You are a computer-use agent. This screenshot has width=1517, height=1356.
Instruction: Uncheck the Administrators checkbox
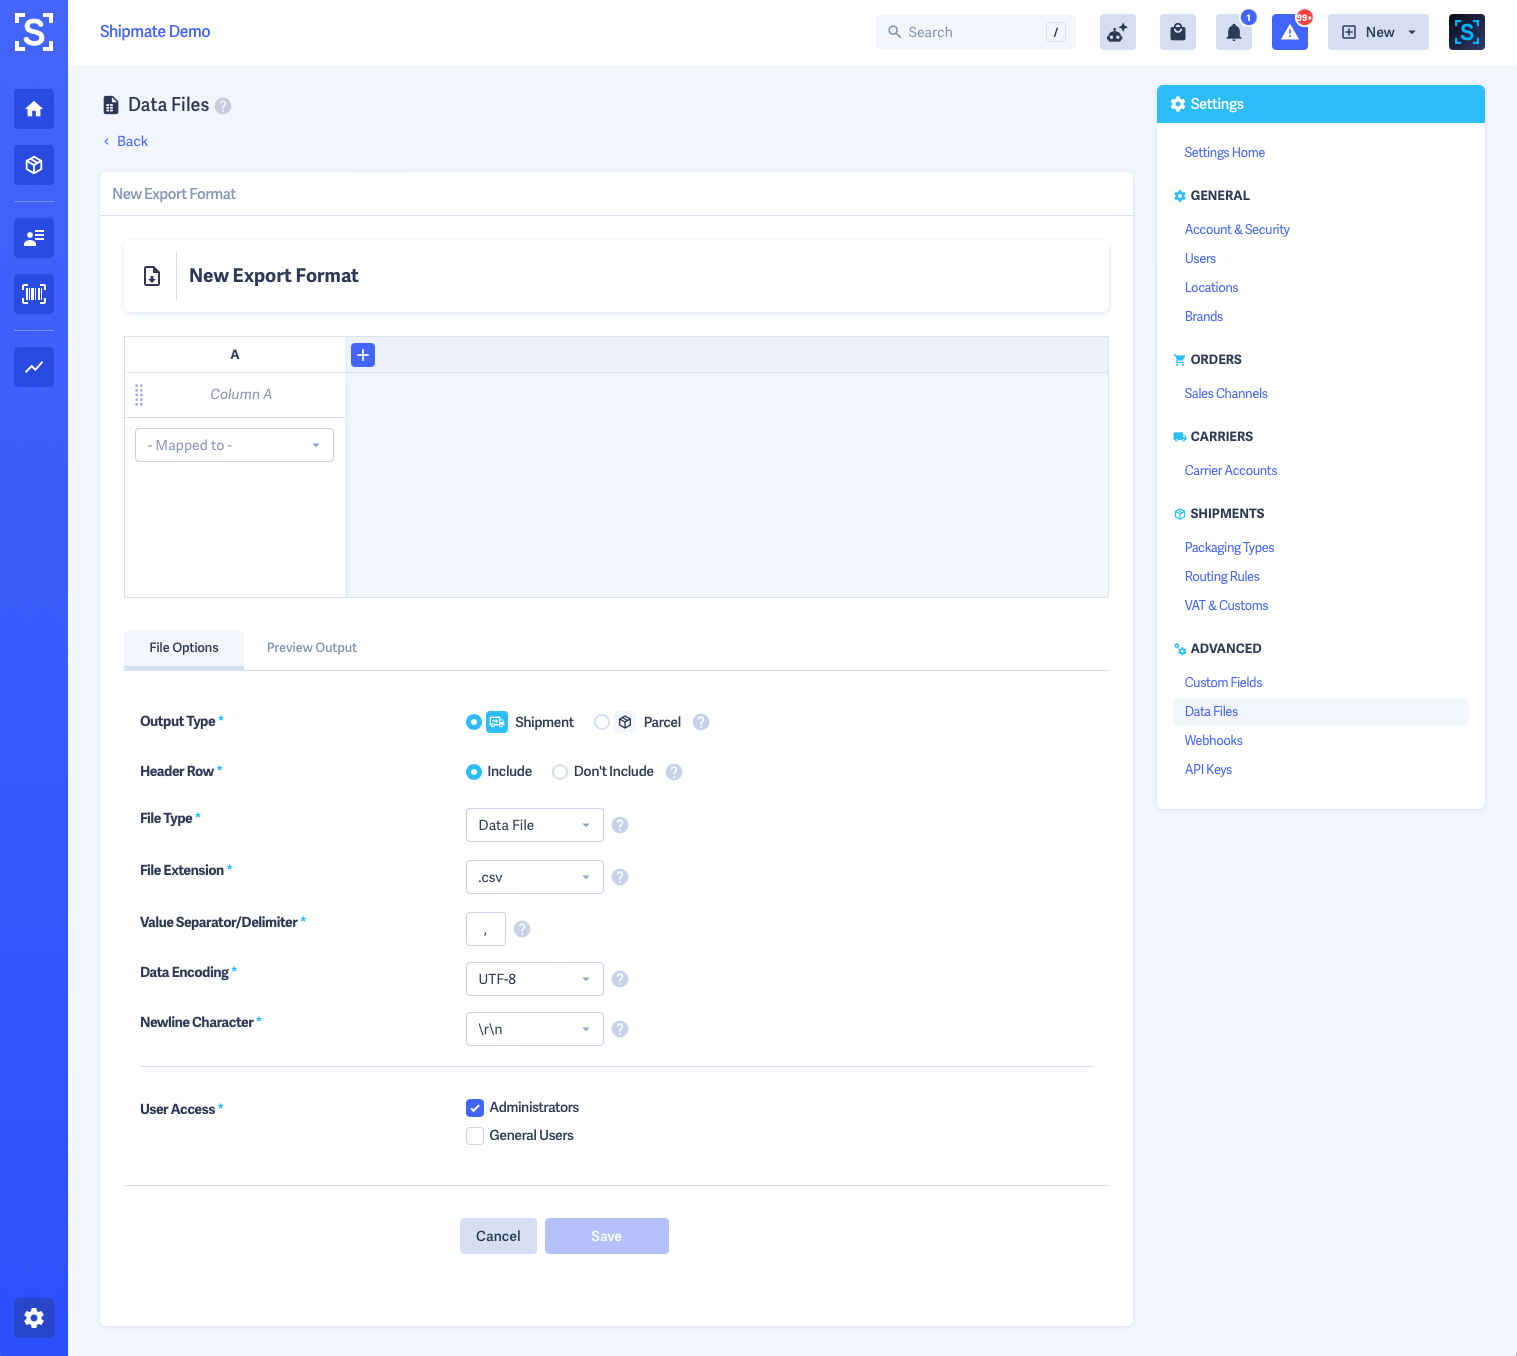[475, 1108]
